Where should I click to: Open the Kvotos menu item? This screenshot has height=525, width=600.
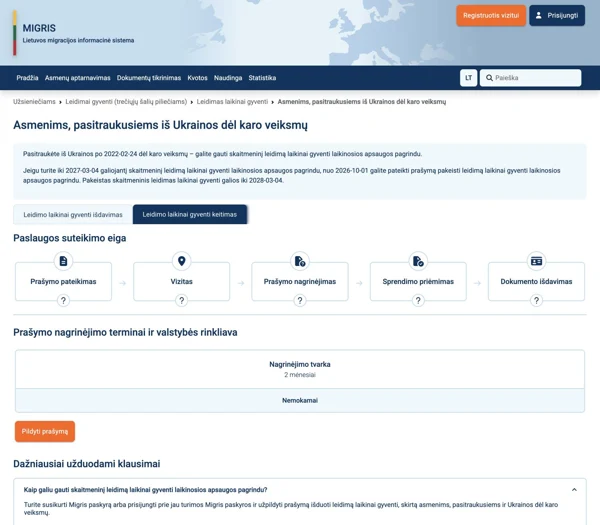(197, 78)
